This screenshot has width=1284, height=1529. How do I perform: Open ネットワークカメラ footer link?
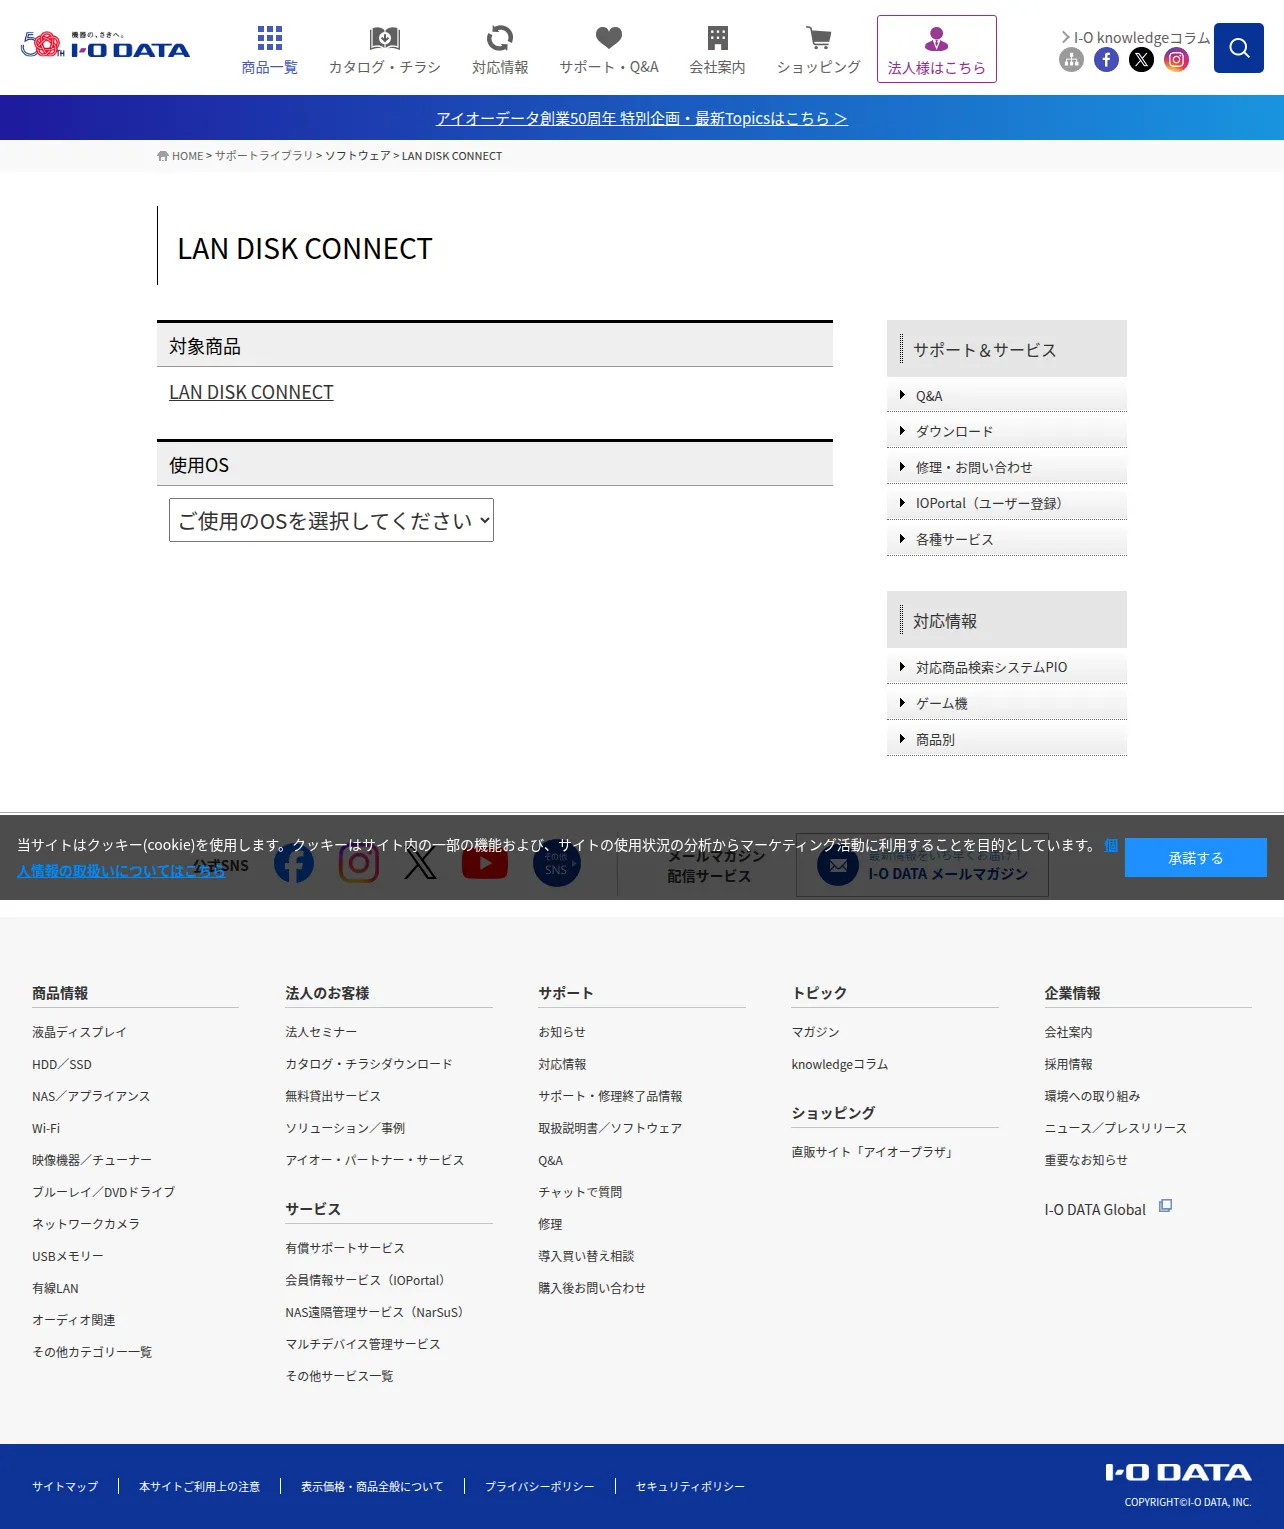[x=86, y=1224]
